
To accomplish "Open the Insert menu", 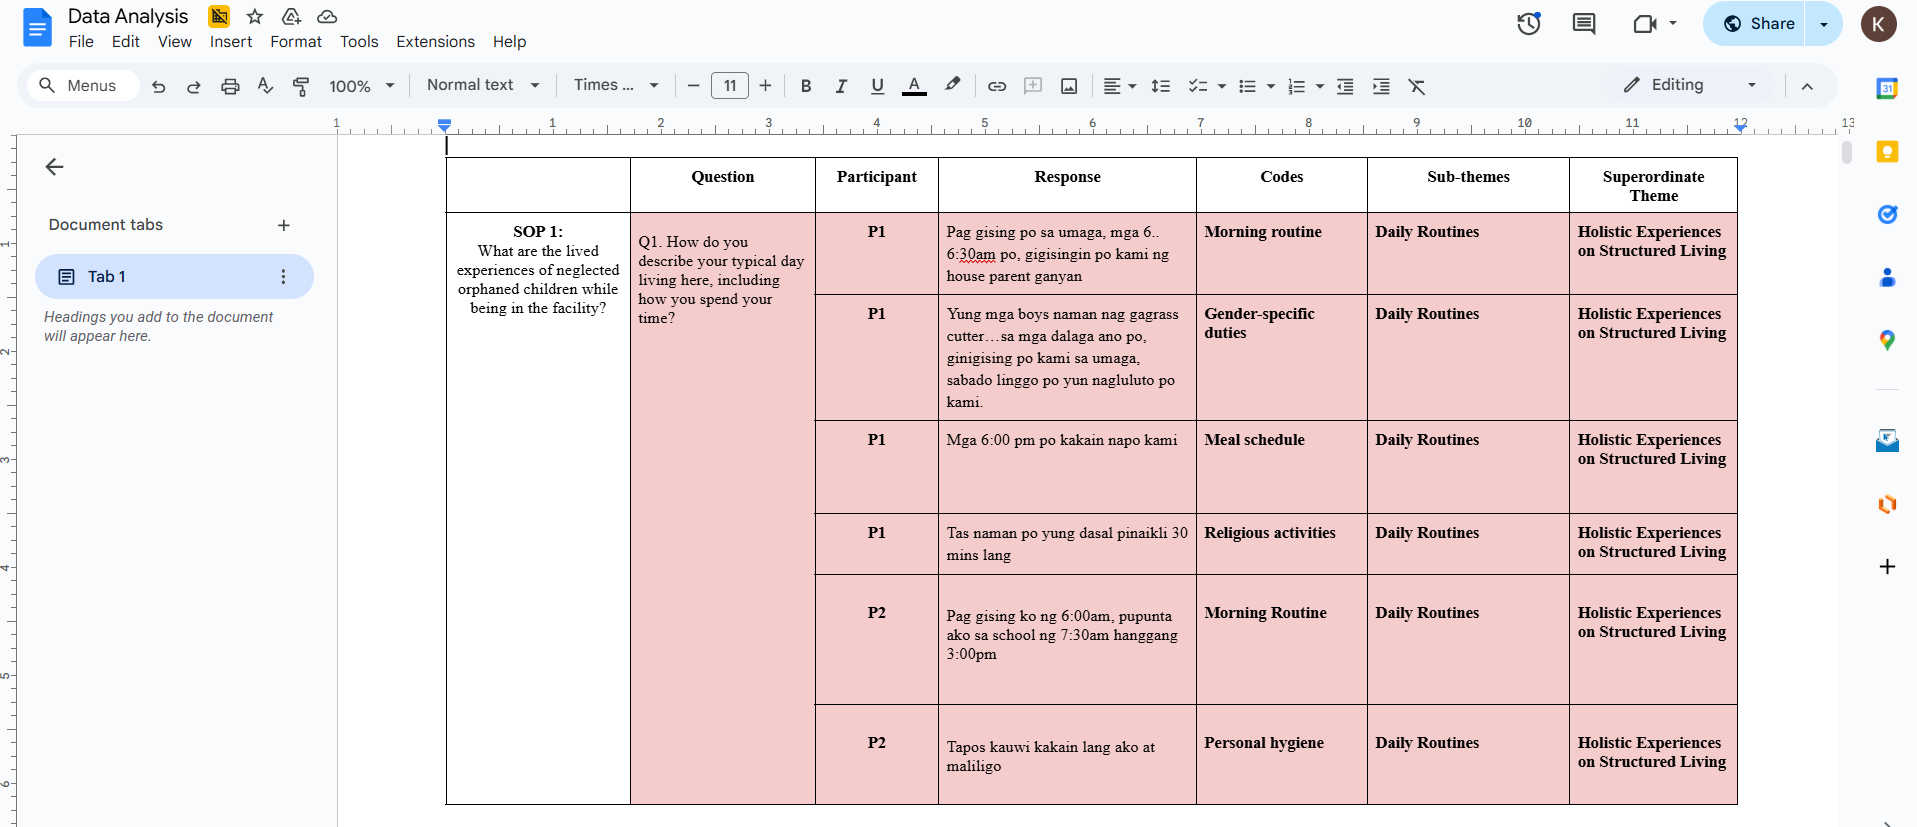I will click(x=231, y=42).
